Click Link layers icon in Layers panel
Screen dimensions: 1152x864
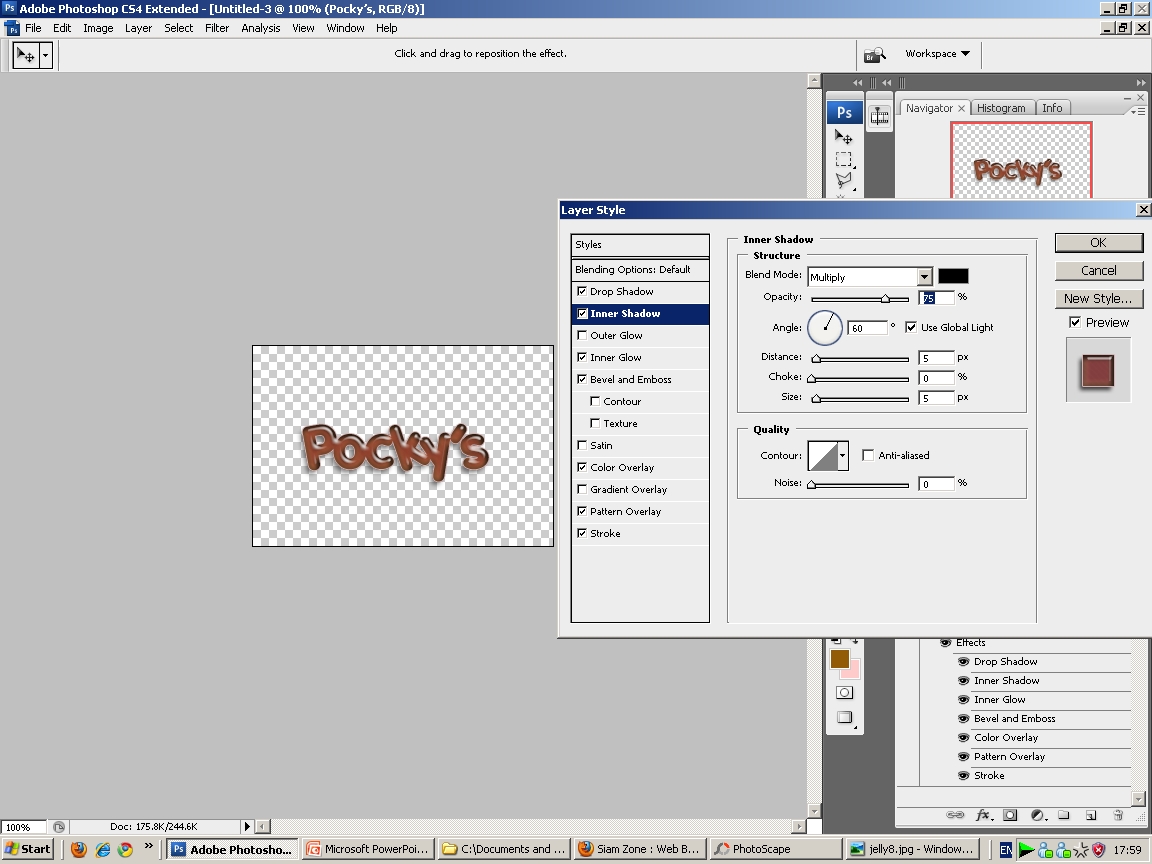pos(954,815)
